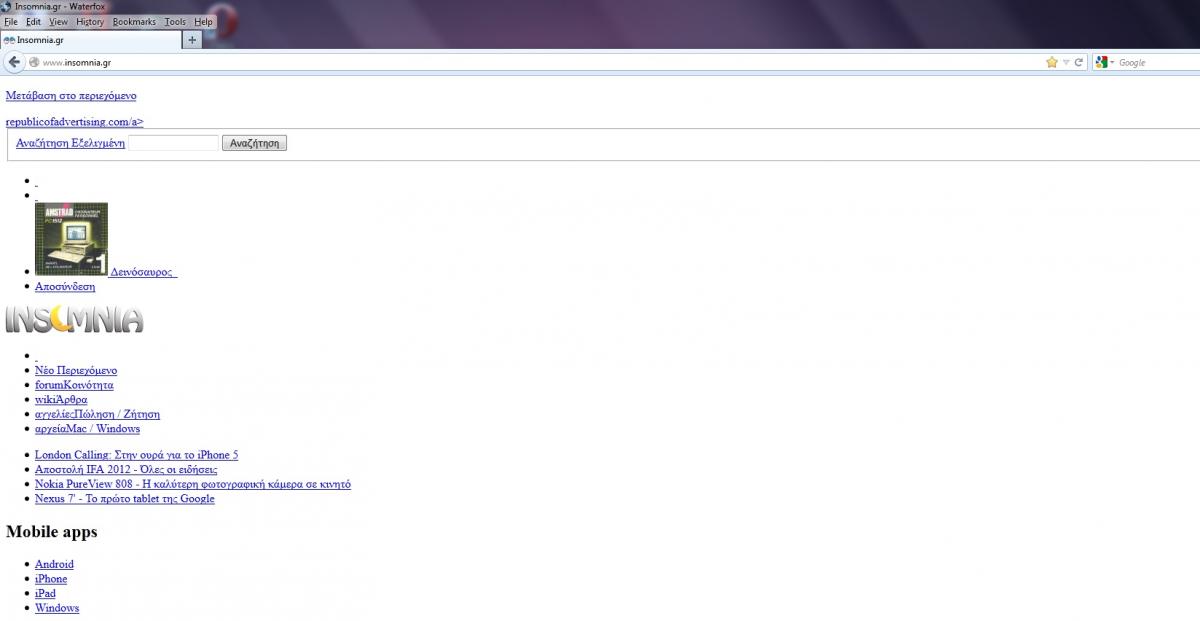
Task: Click the iPhone mobile apps link
Action: (51, 579)
